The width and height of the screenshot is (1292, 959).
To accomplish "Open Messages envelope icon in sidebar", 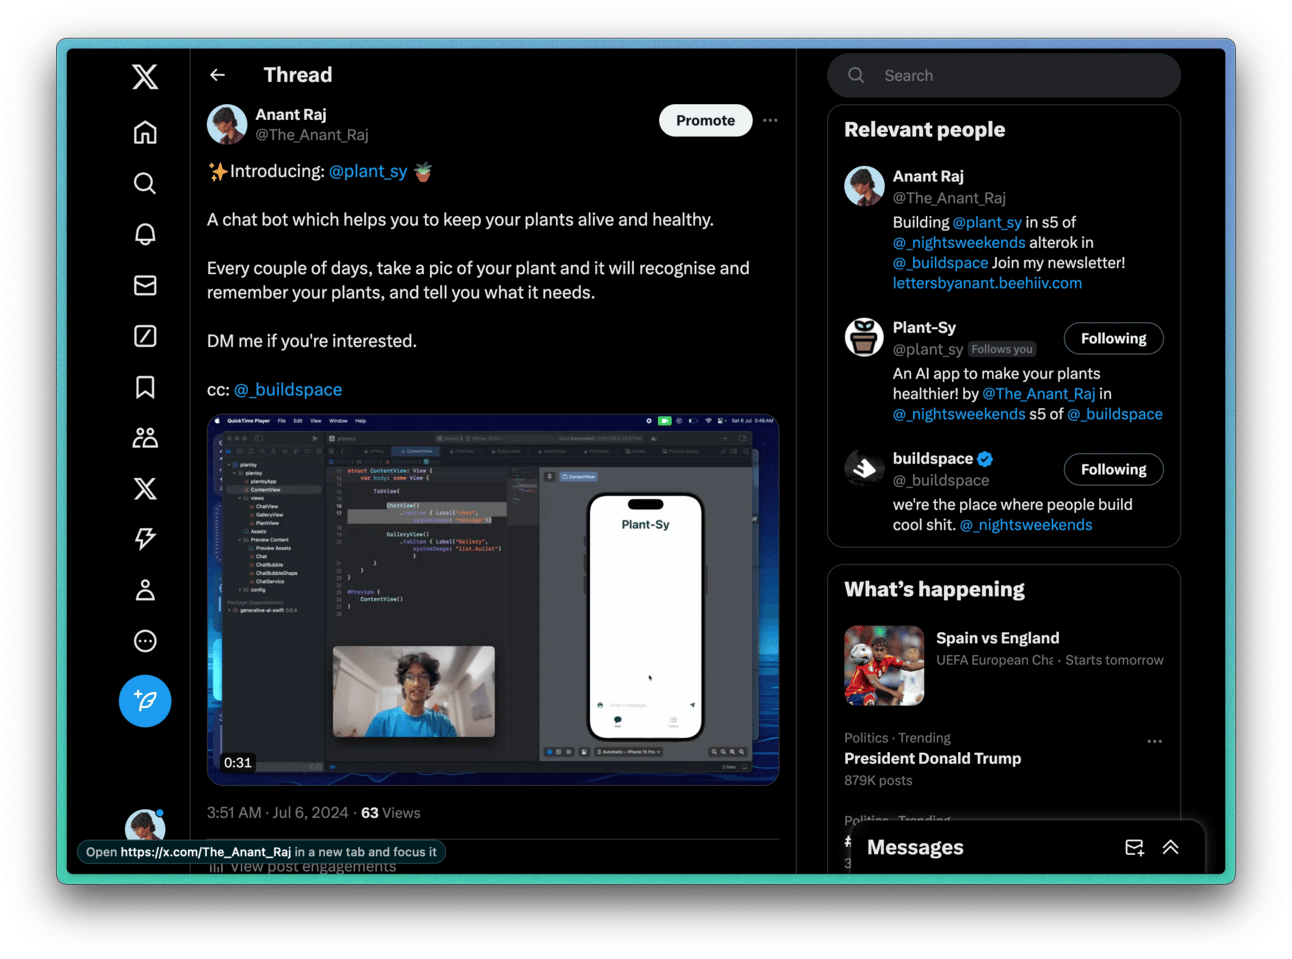I will point(145,285).
